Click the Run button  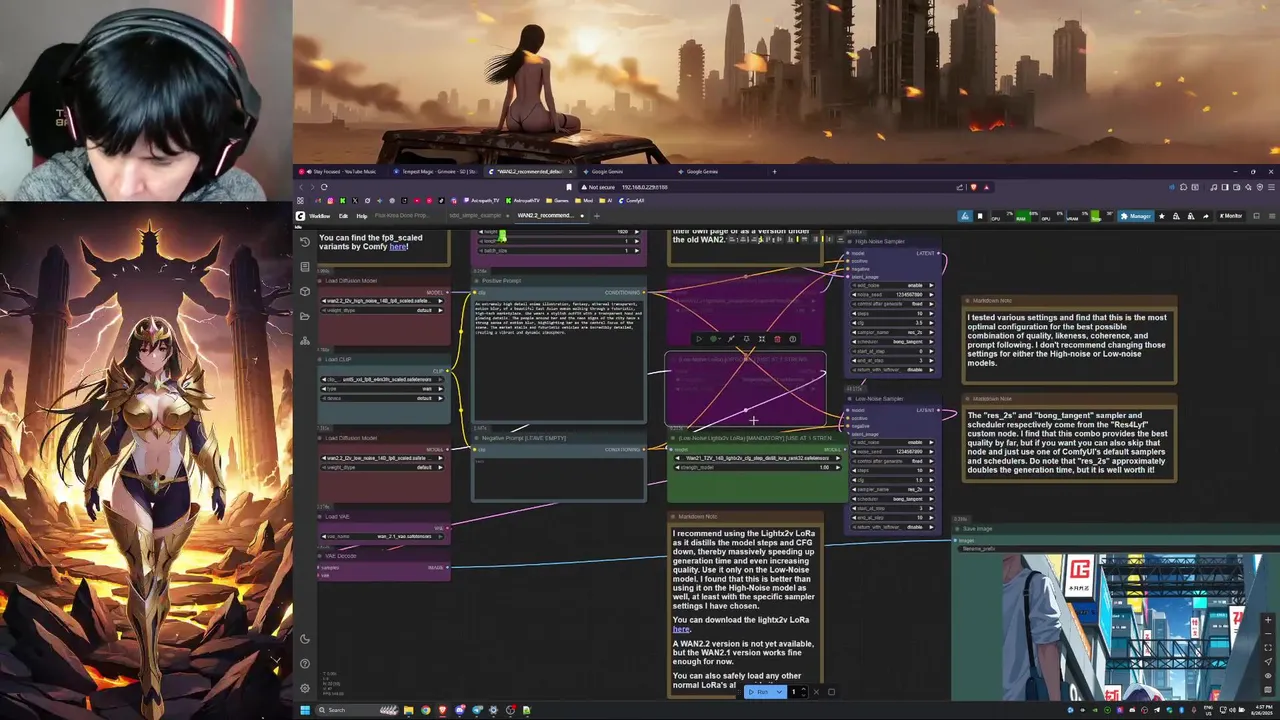point(760,692)
